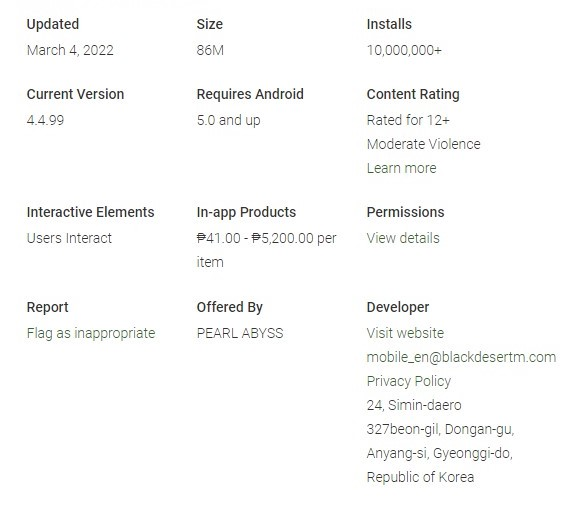Click the March 4, 2022 updated date
Screen dimensions: 585x516
pos(70,50)
